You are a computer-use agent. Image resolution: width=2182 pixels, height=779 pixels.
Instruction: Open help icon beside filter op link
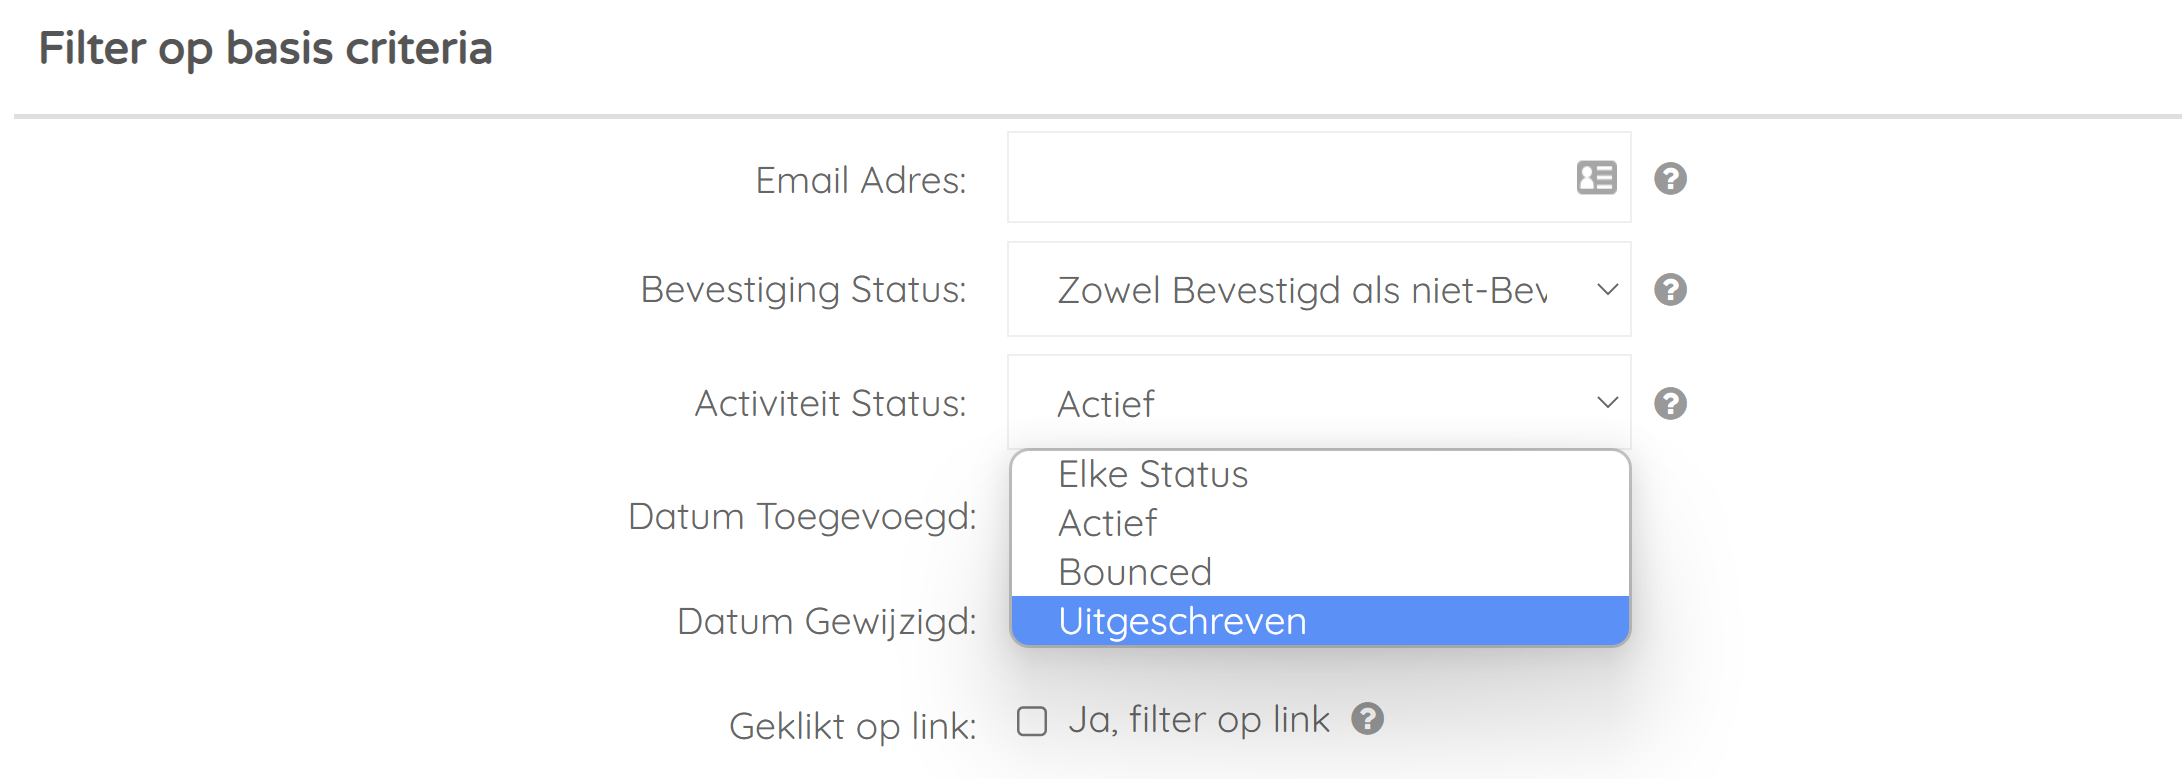click(x=1367, y=719)
